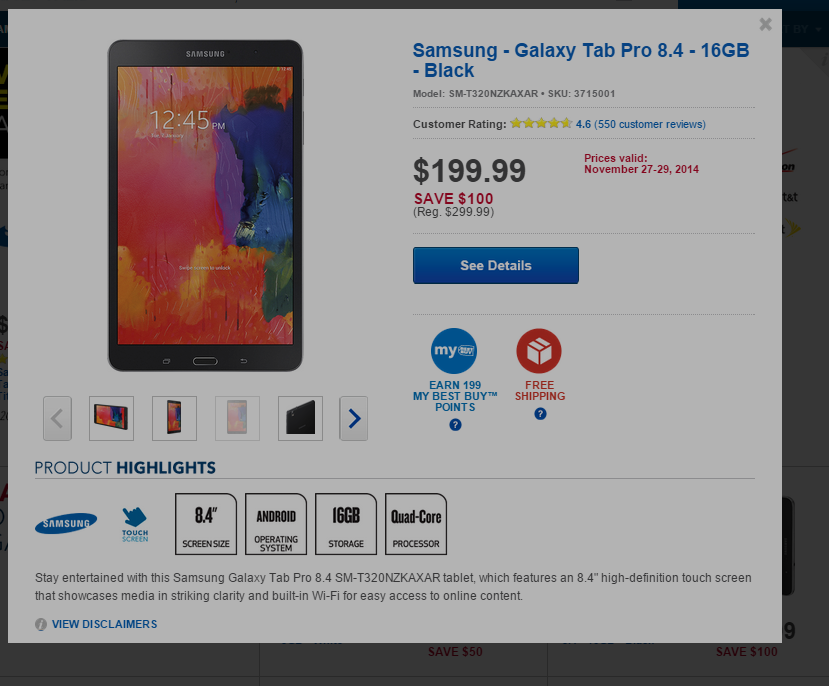
Task: Show next product thumbnails with right arrow
Action: point(354,418)
